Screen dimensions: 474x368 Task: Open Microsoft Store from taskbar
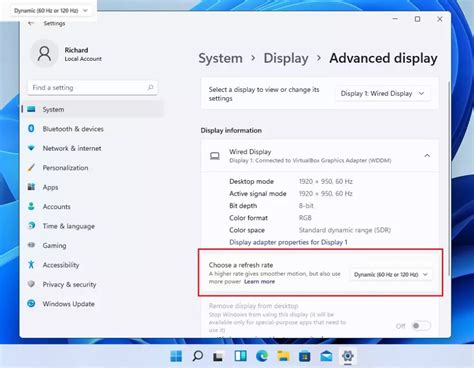point(305,356)
